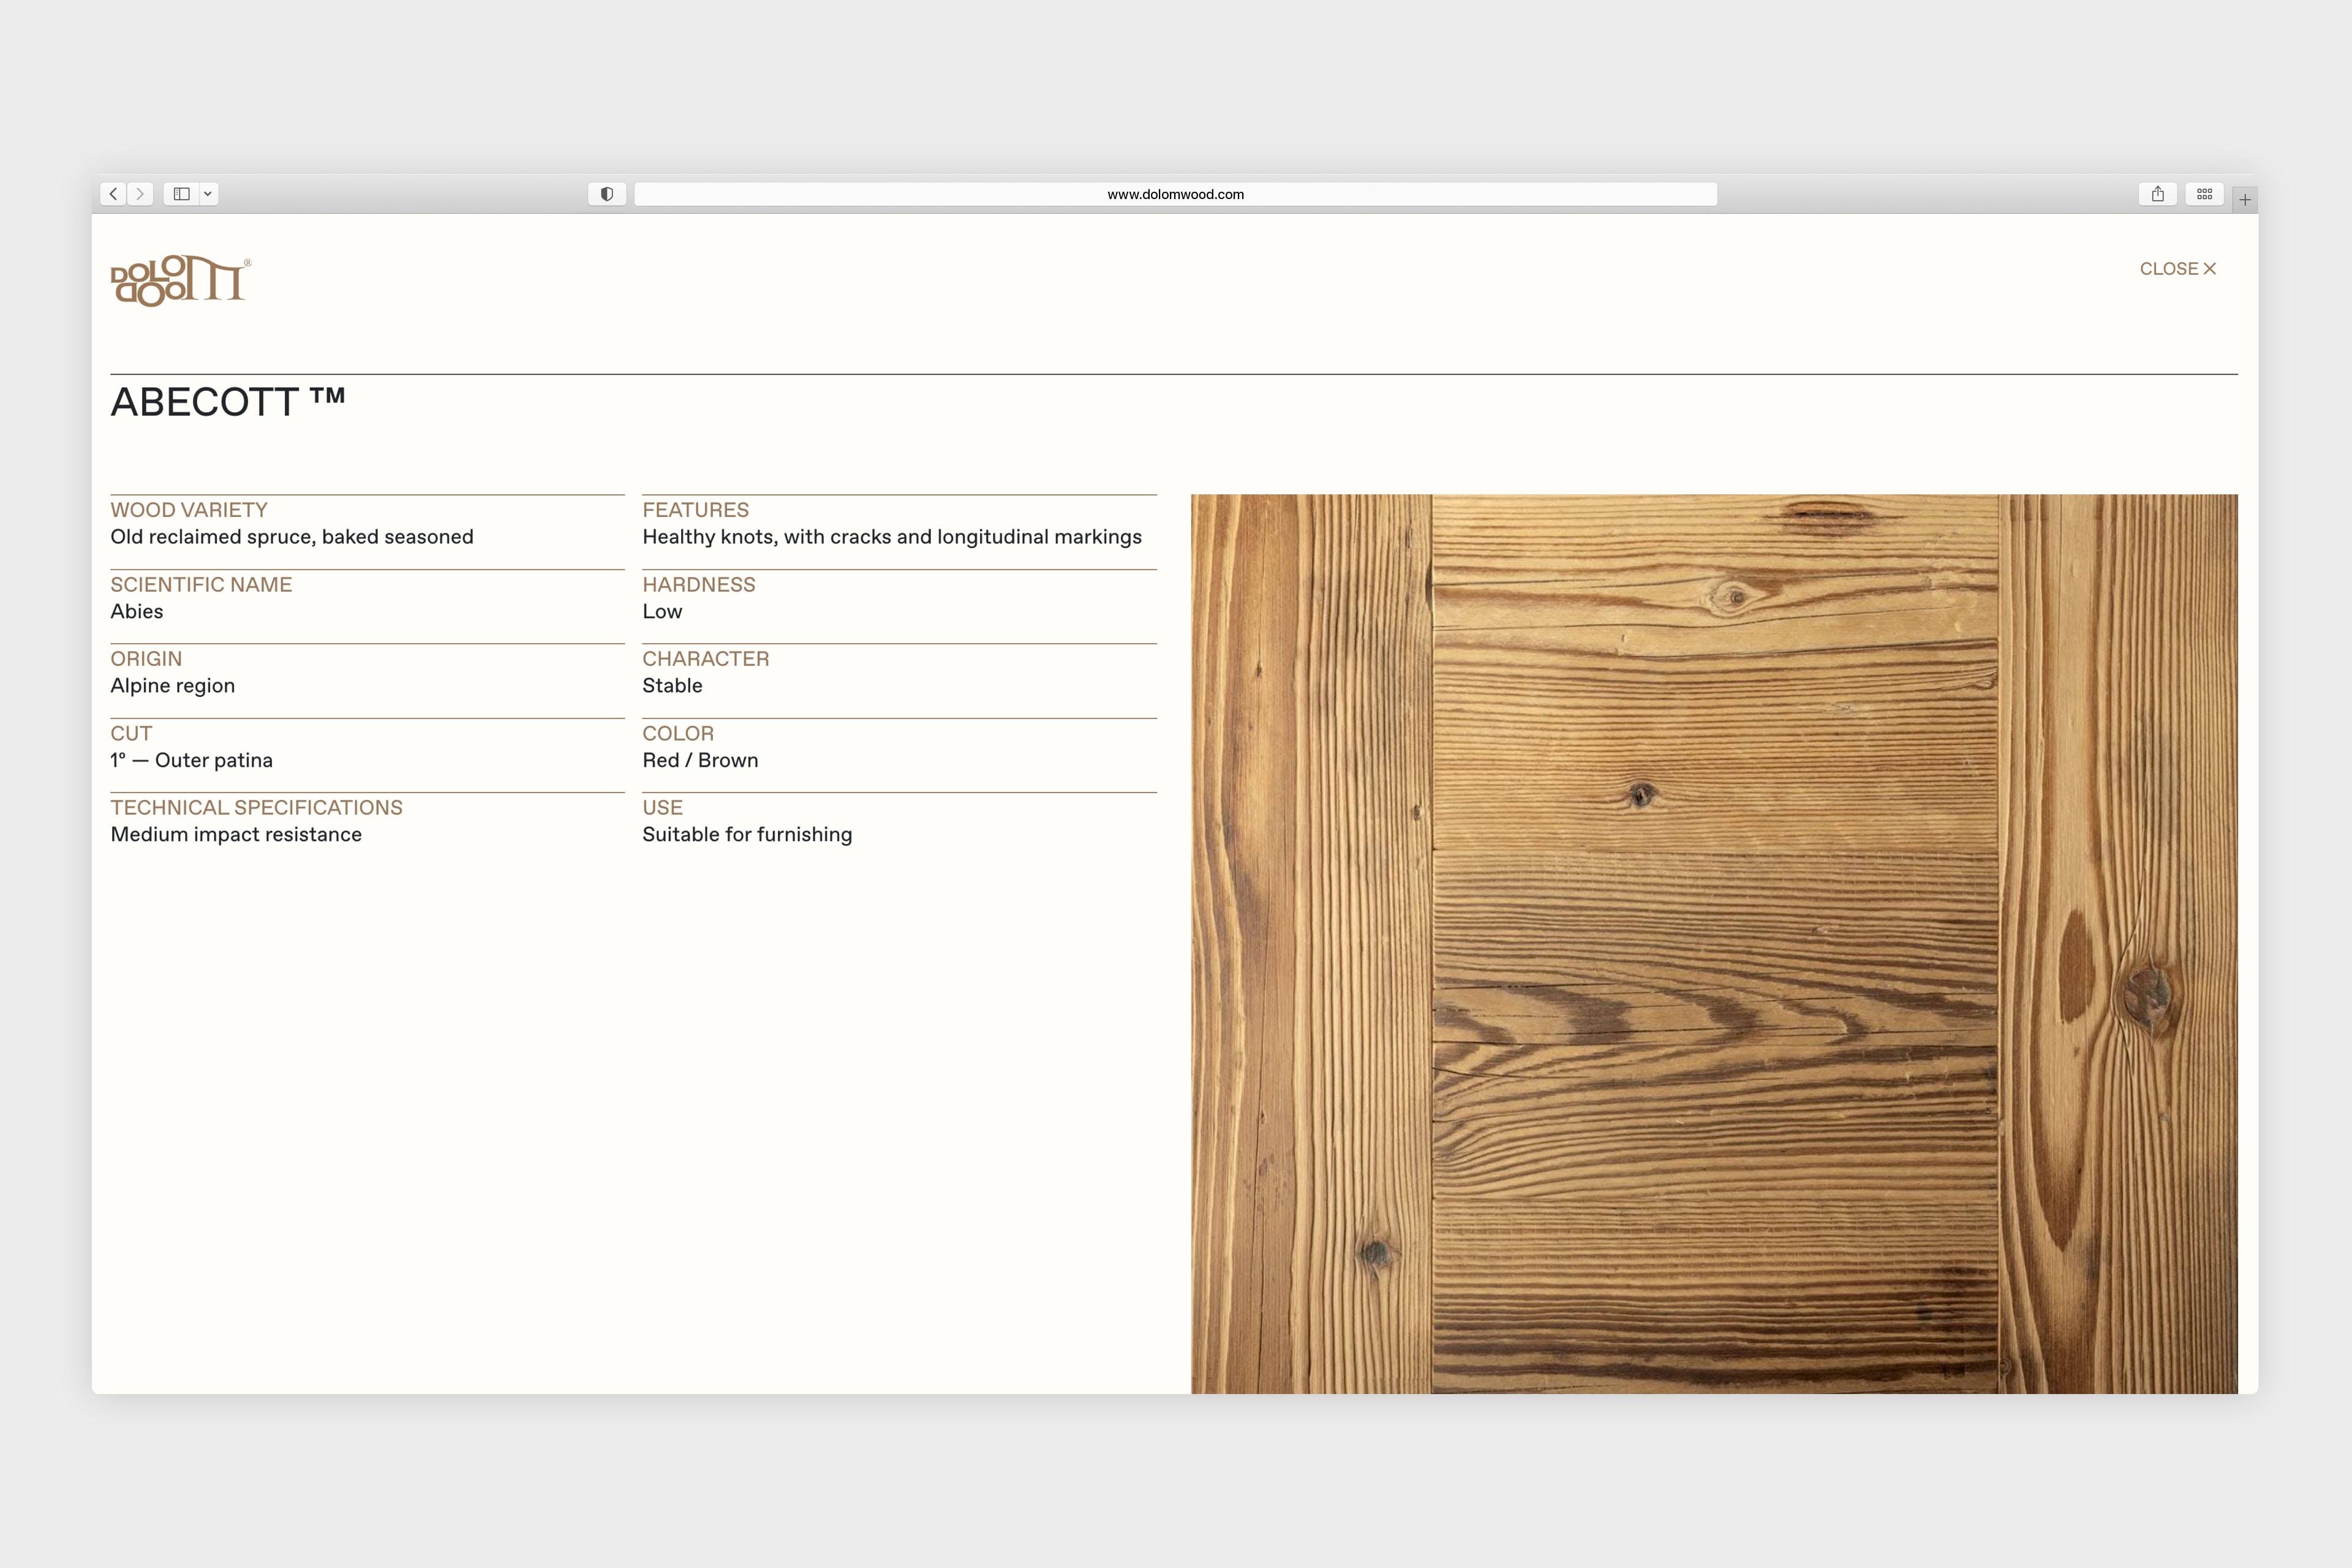Click the 'Red / Brown' color value
The image size is (2352, 1568).
click(700, 760)
